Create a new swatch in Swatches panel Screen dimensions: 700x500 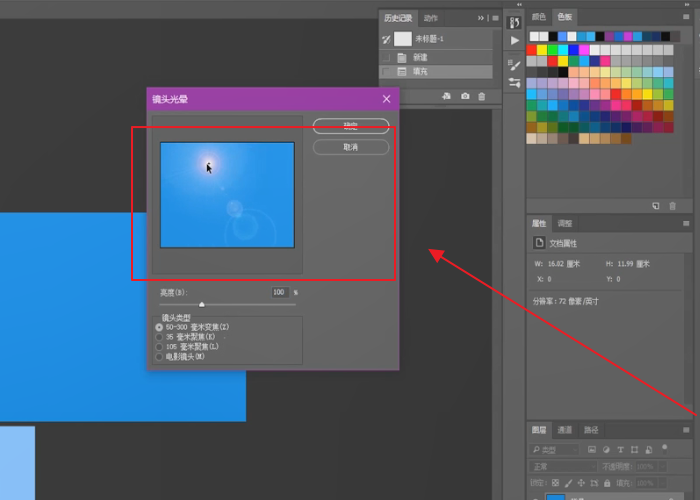pyautogui.click(x=655, y=206)
